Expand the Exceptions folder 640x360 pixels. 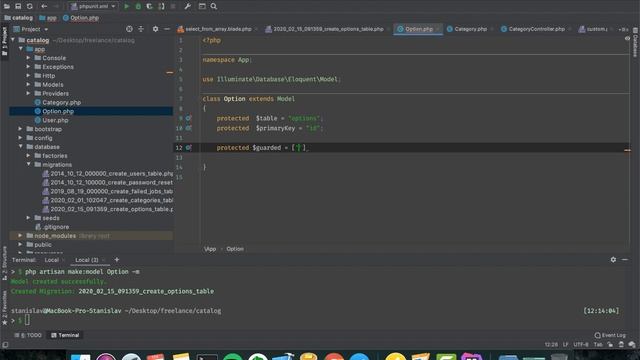pyautogui.click(x=29, y=67)
